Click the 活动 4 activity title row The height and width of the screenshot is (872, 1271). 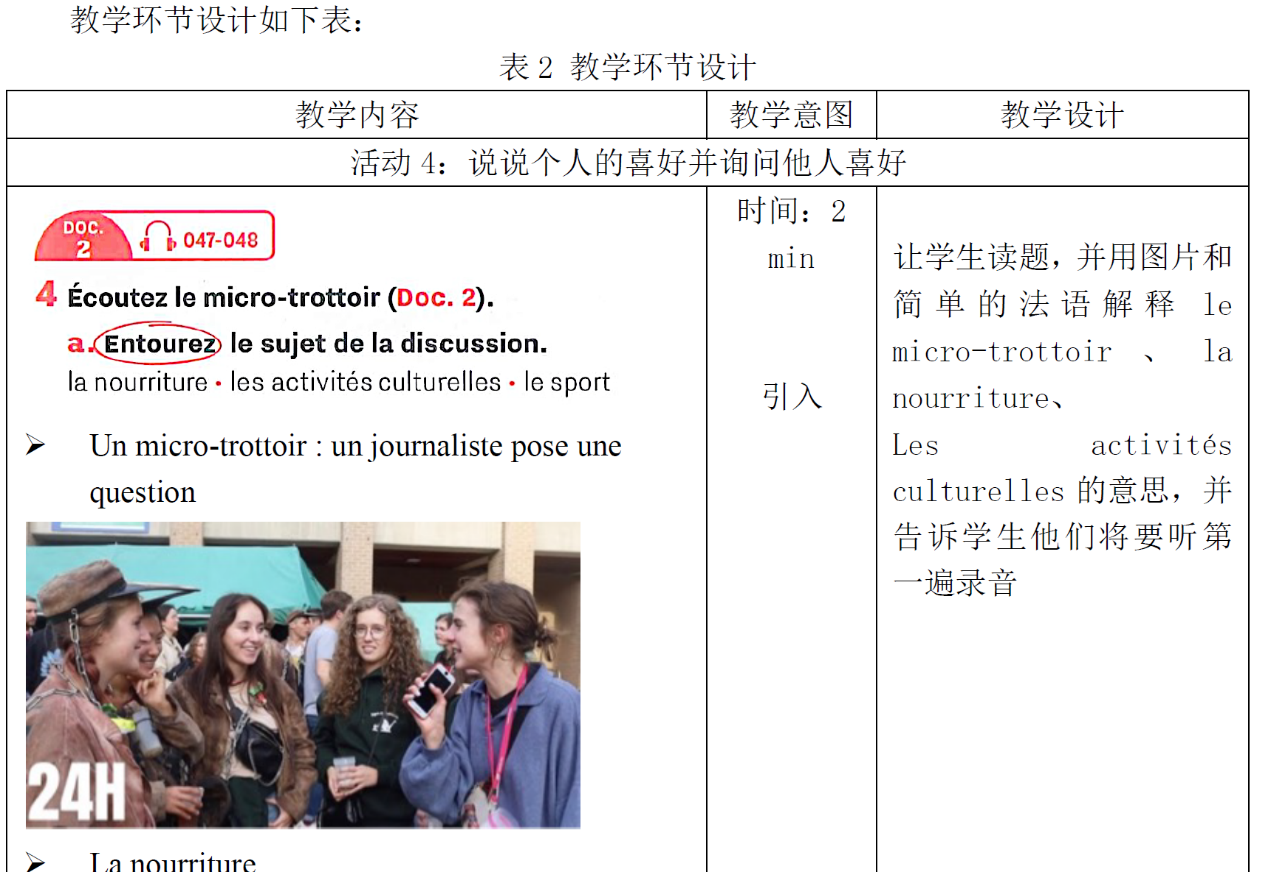[628, 163]
